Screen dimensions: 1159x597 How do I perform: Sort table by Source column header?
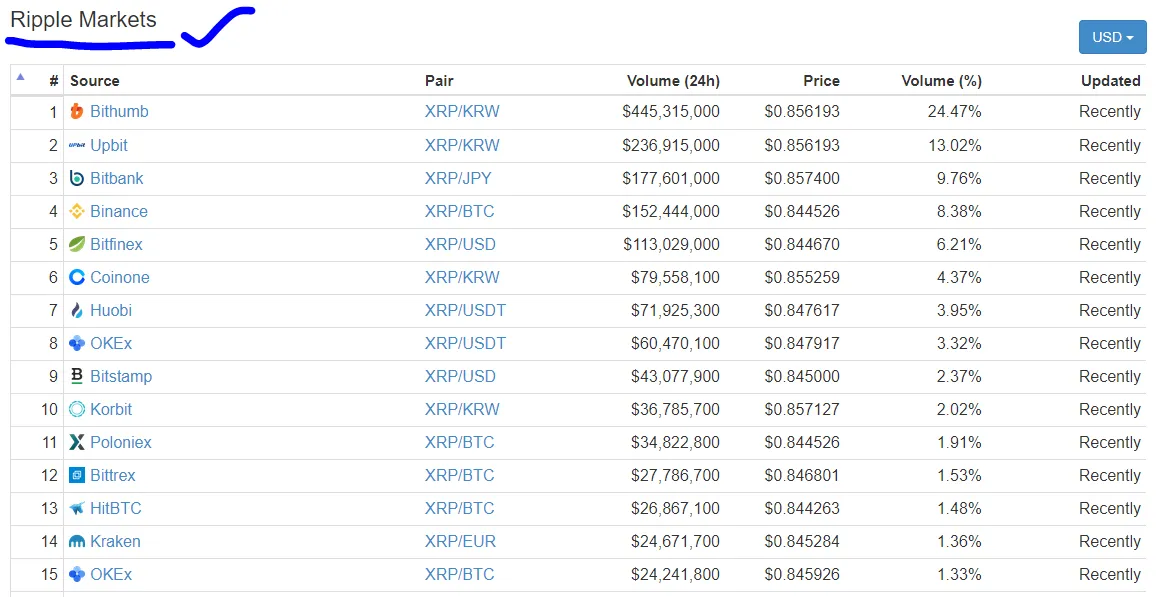(x=95, y=81)
